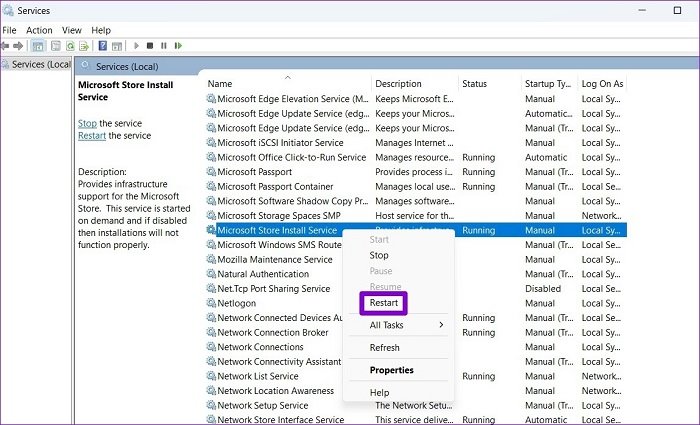
Task: Open the Help toolbar icon
Action: coord(103,46)
